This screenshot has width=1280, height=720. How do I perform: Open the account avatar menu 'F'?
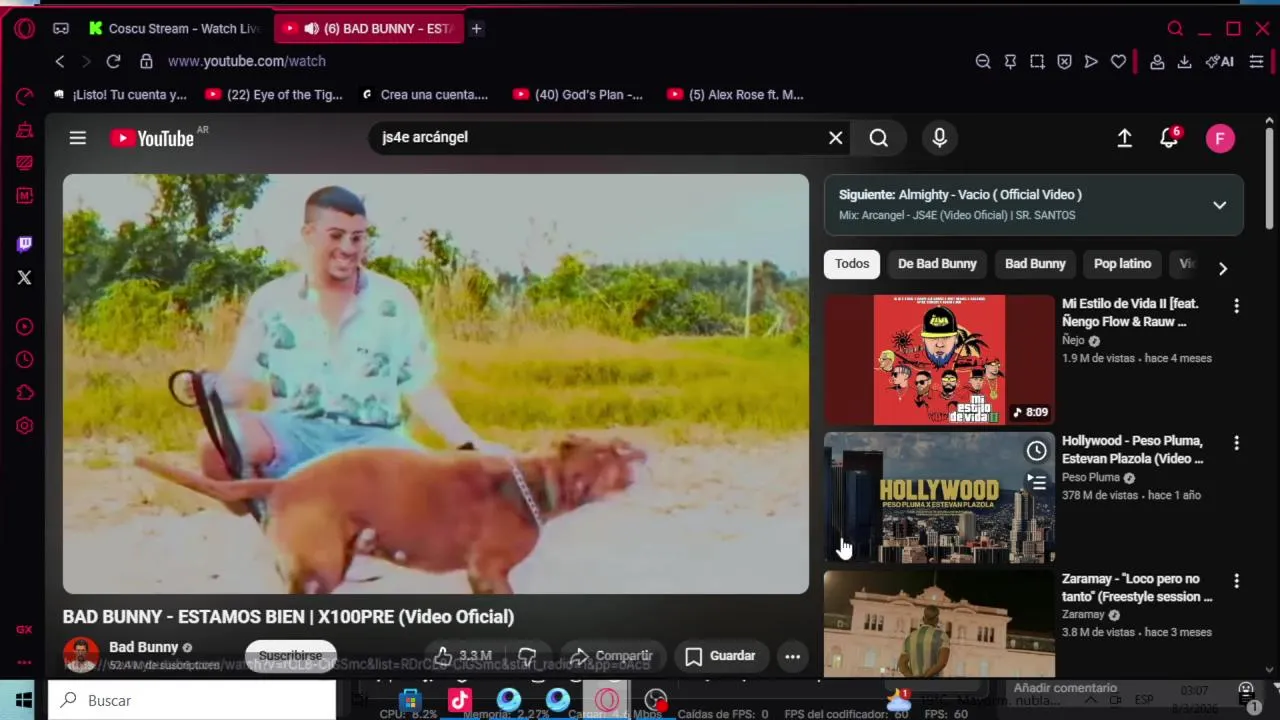(x=1220, y=138)
